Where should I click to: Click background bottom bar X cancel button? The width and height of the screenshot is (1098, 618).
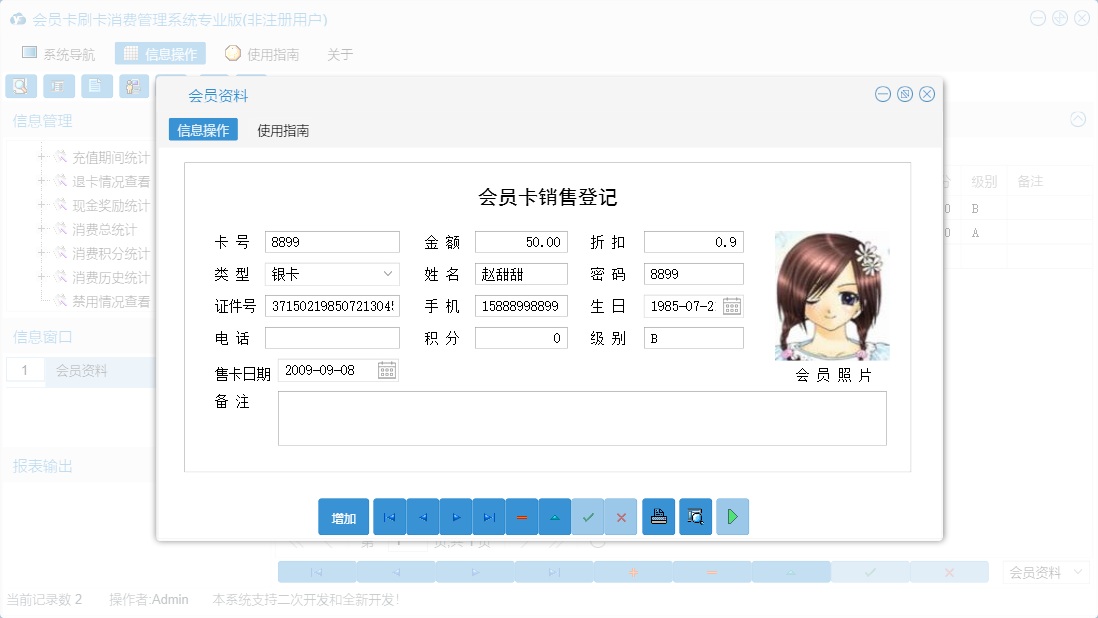point(950,573)
